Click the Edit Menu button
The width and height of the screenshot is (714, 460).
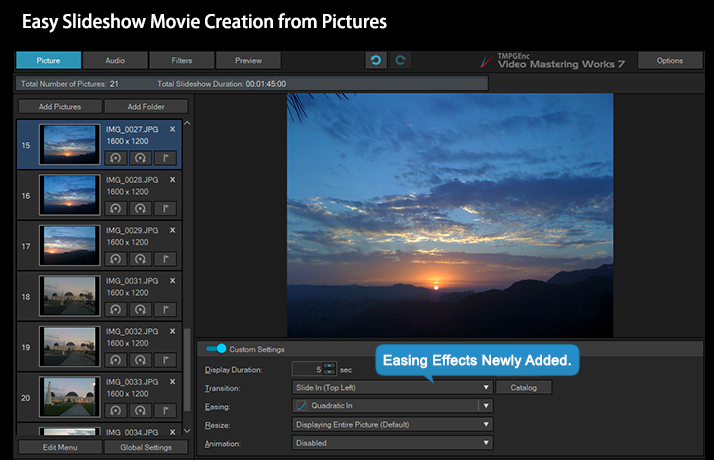(60, 447)
